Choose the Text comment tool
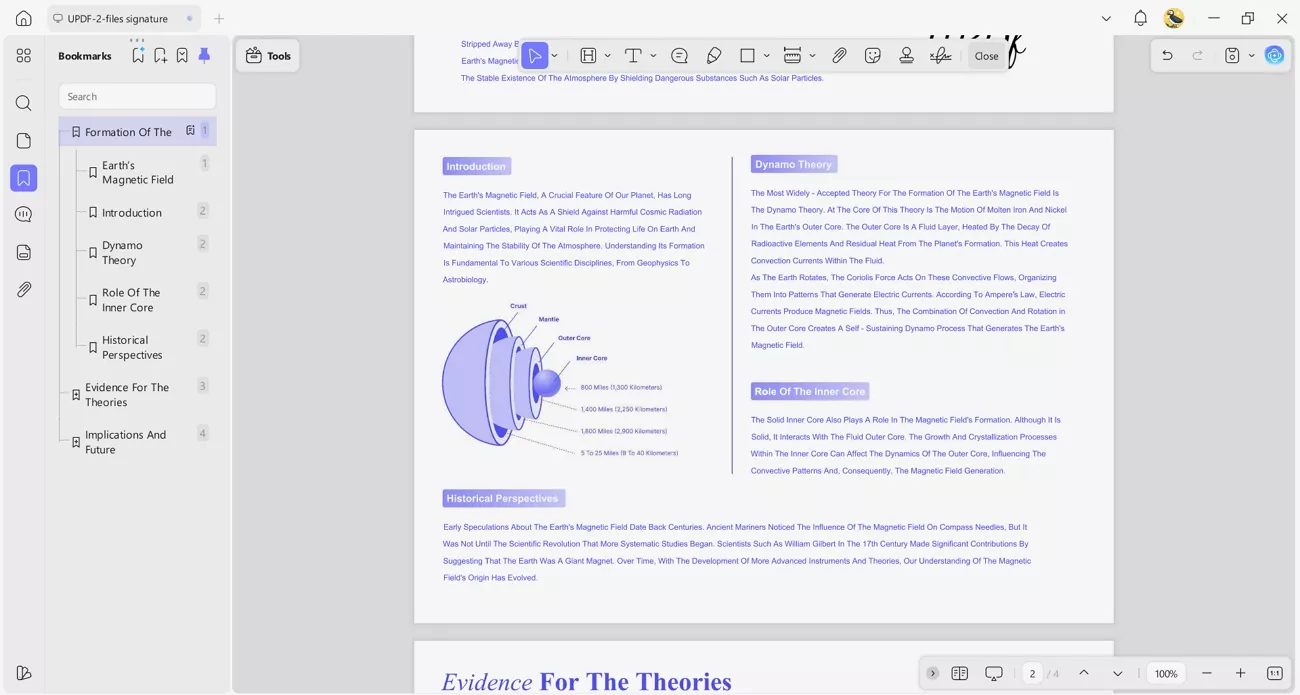The image size is (1300, 695). pos(635,55)
